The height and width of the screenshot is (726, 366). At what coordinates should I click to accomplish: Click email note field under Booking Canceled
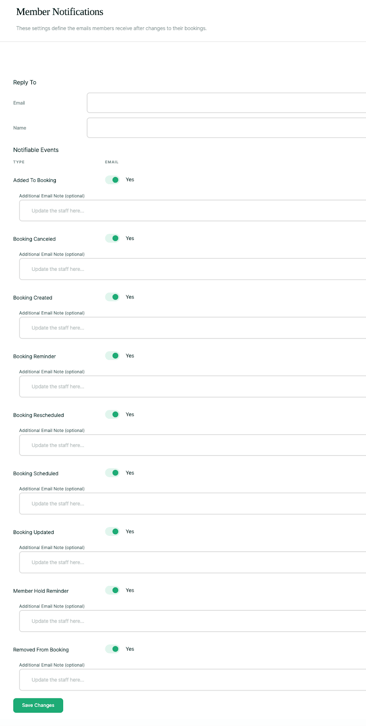193,269
